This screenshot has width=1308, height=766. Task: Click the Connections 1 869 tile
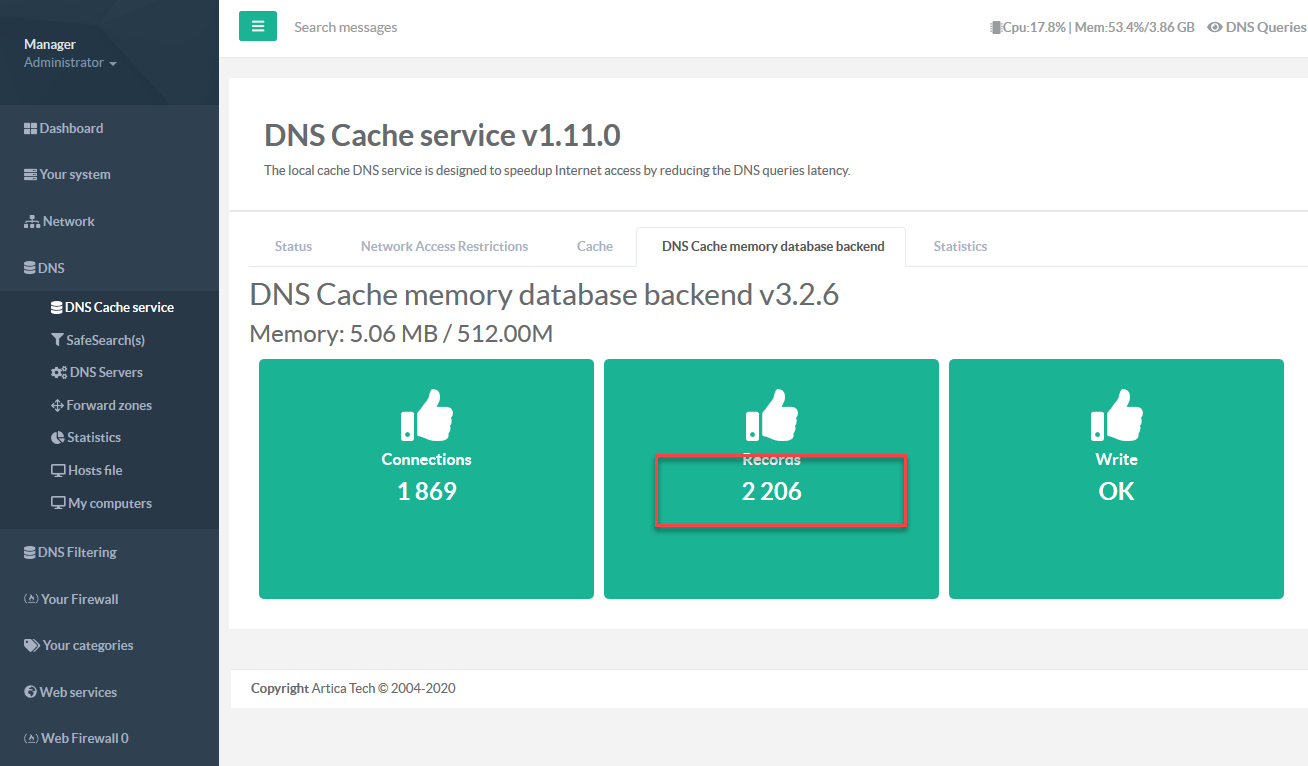[x=426, y=479]
